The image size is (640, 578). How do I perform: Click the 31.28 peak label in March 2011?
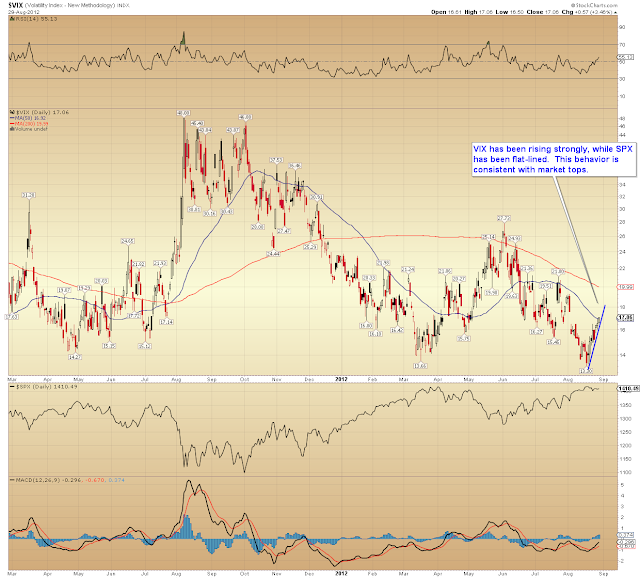click(x=29, y=195)
